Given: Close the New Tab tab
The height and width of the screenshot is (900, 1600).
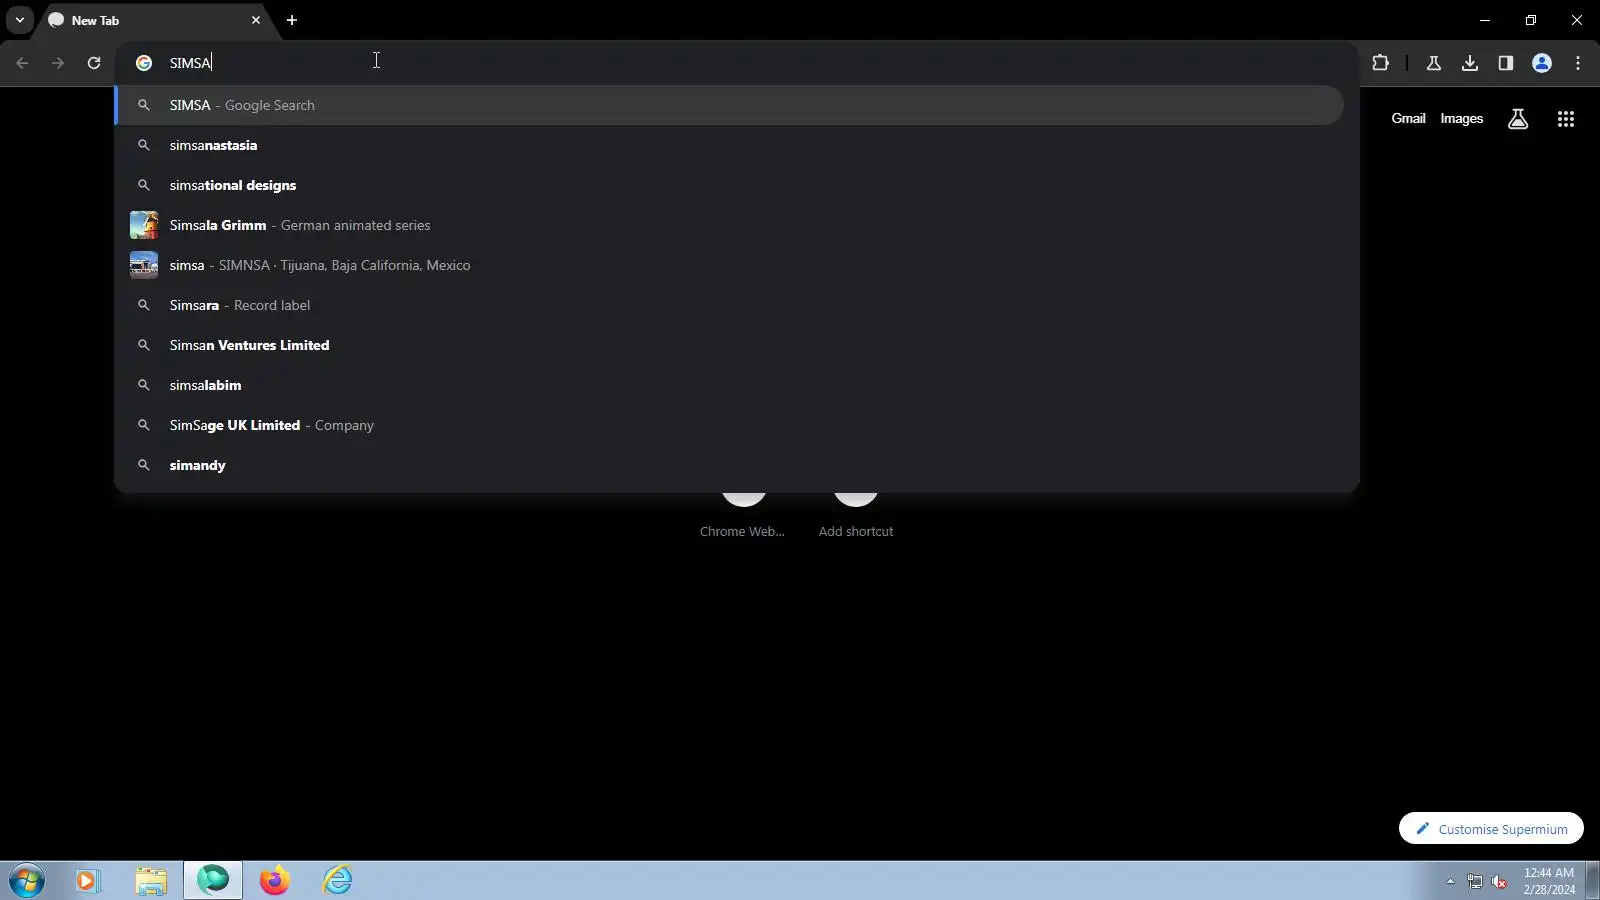Looking at the screenshot, I should click(x=256, y=20).
